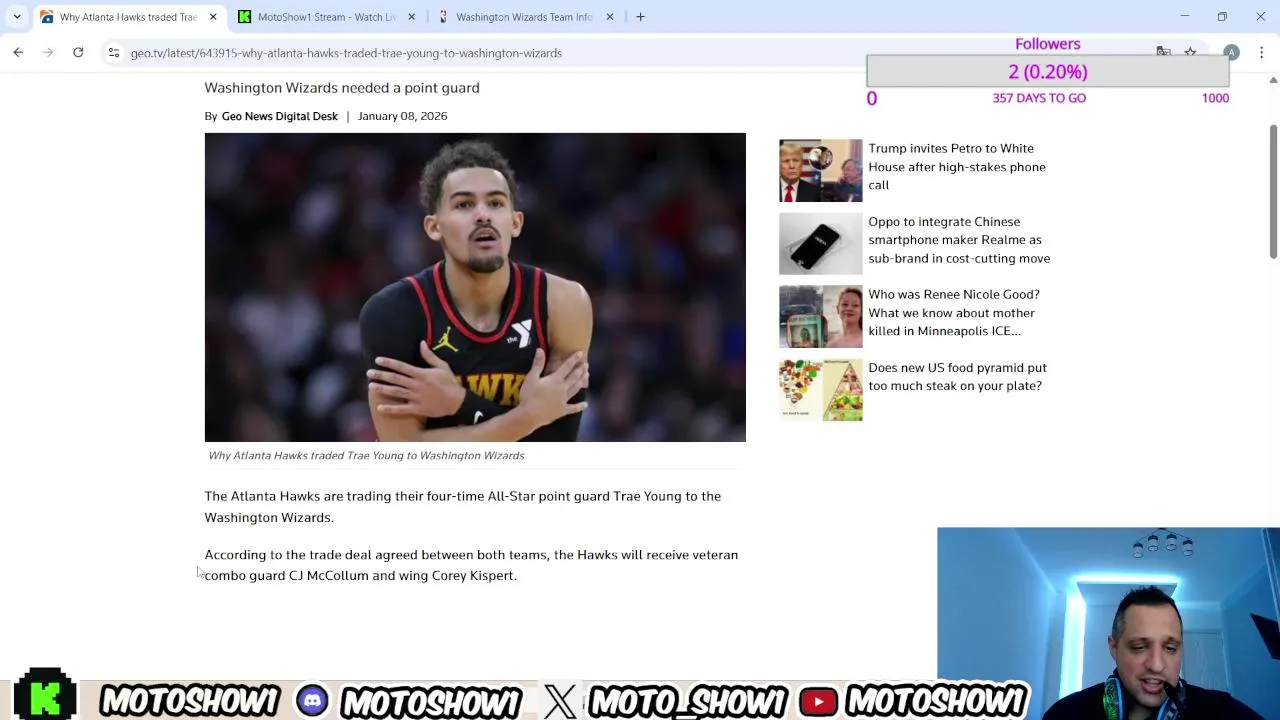Screen dimensions: 1280x720
Task: Go back to the previous page
Action: [18, 53]
